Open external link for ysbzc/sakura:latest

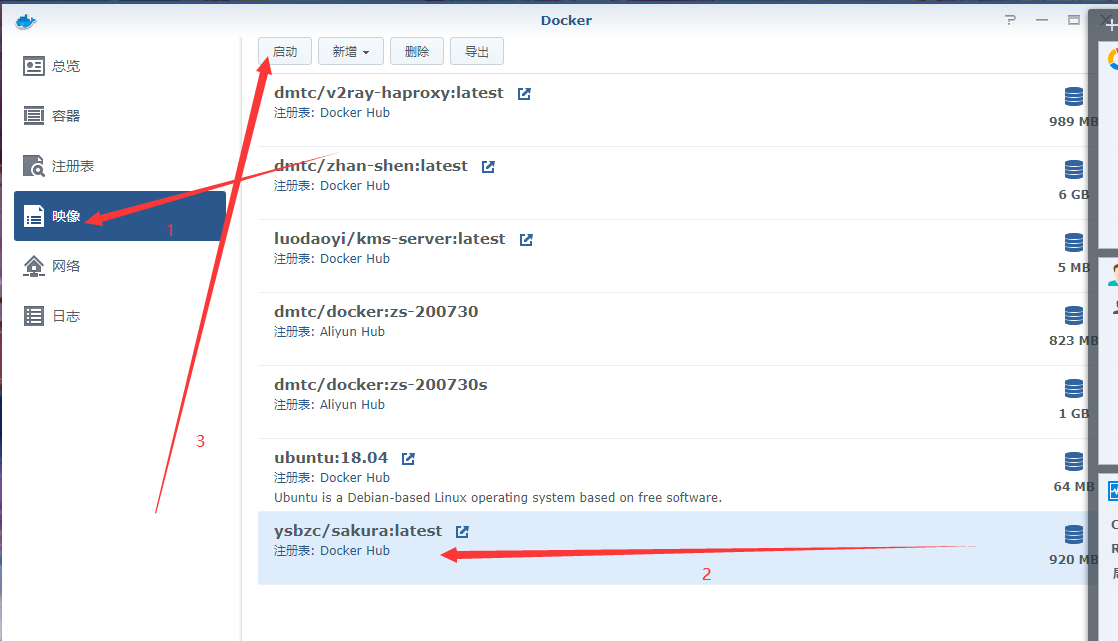(x=462, y=531)
